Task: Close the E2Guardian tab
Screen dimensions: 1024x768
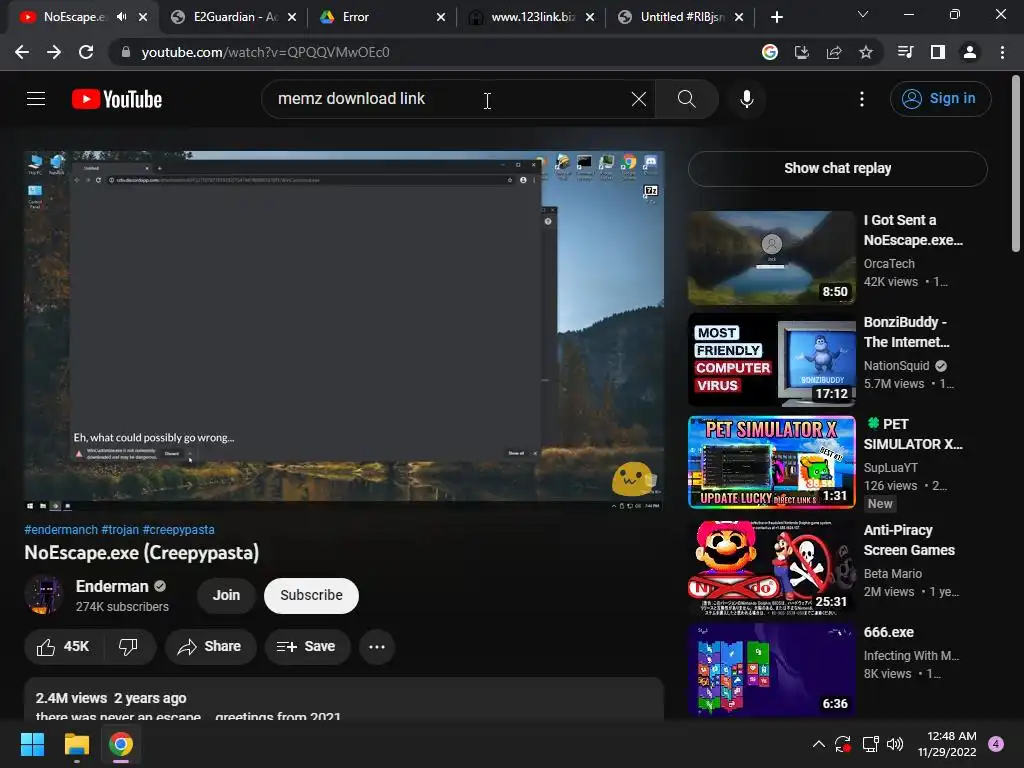Action: point(292,17)
